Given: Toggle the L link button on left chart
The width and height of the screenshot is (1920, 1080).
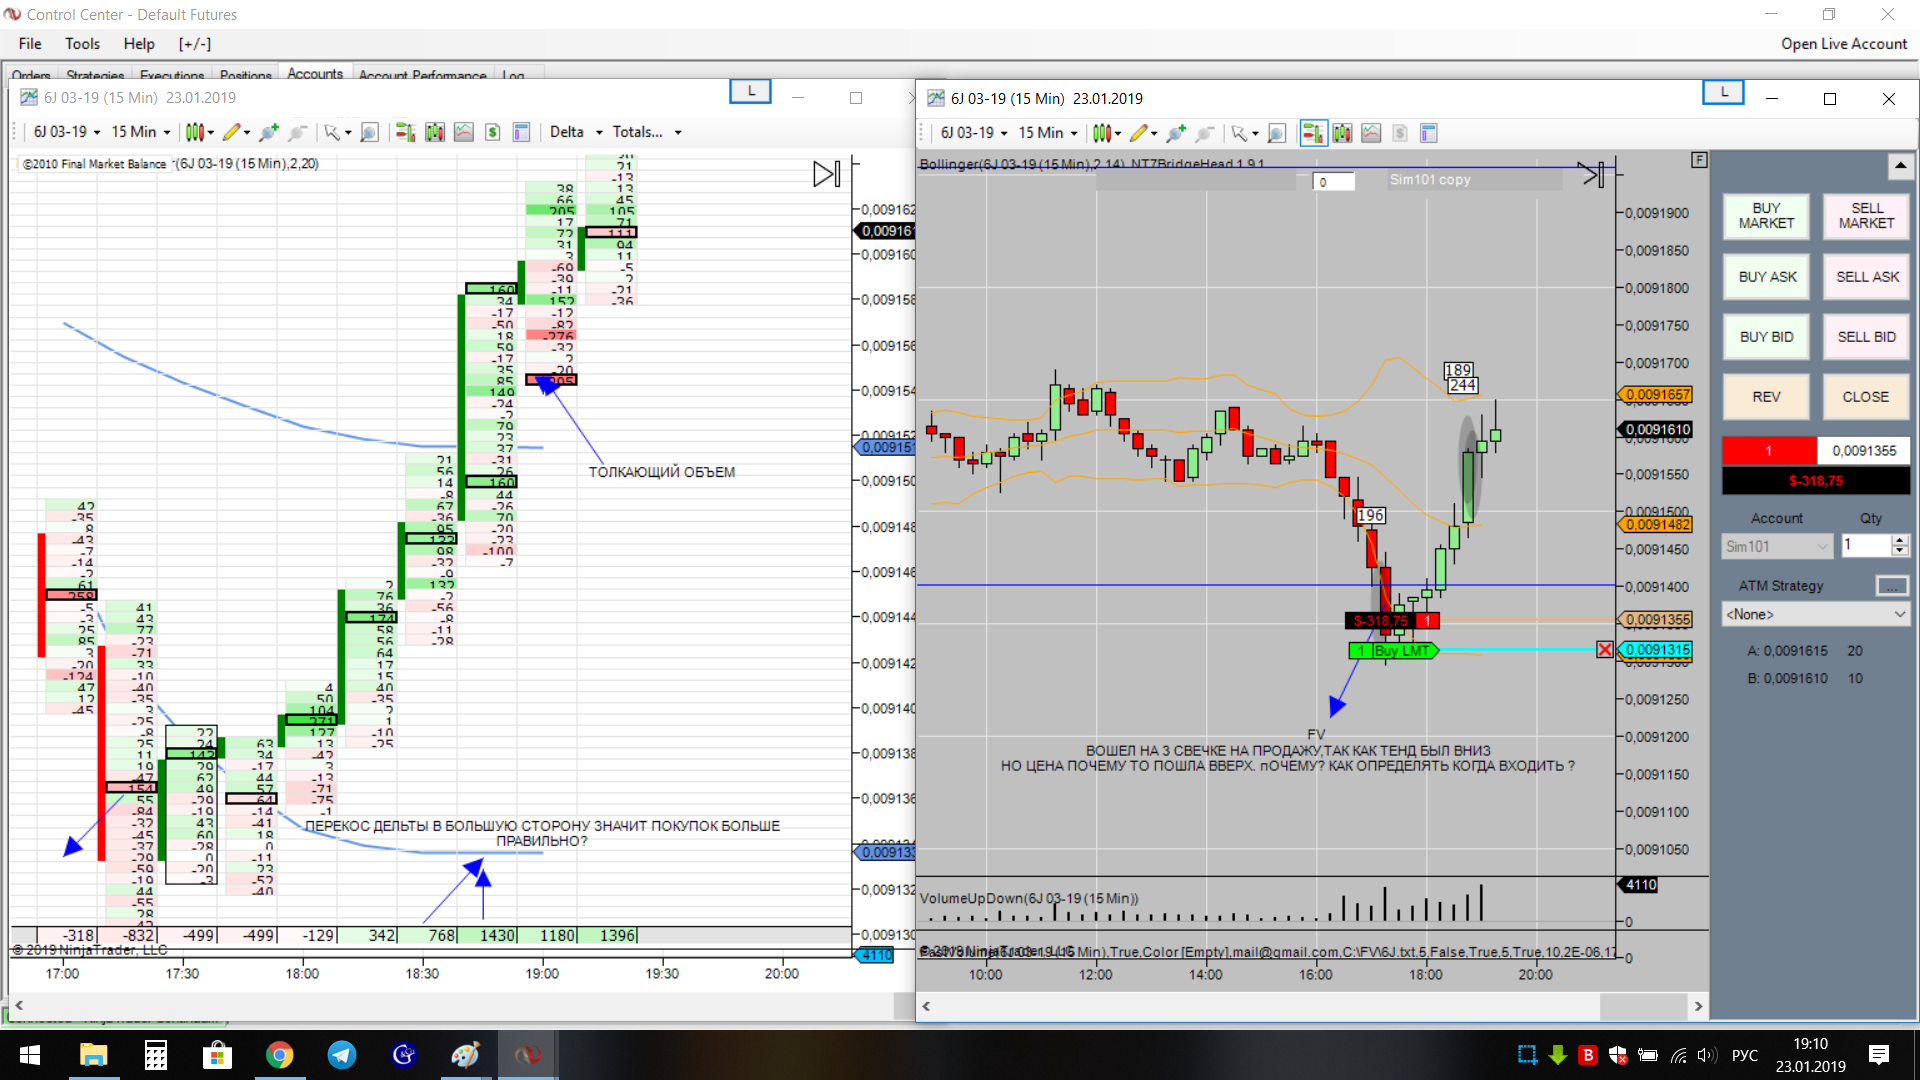Looking at the screenshot, I should point(751,91).
